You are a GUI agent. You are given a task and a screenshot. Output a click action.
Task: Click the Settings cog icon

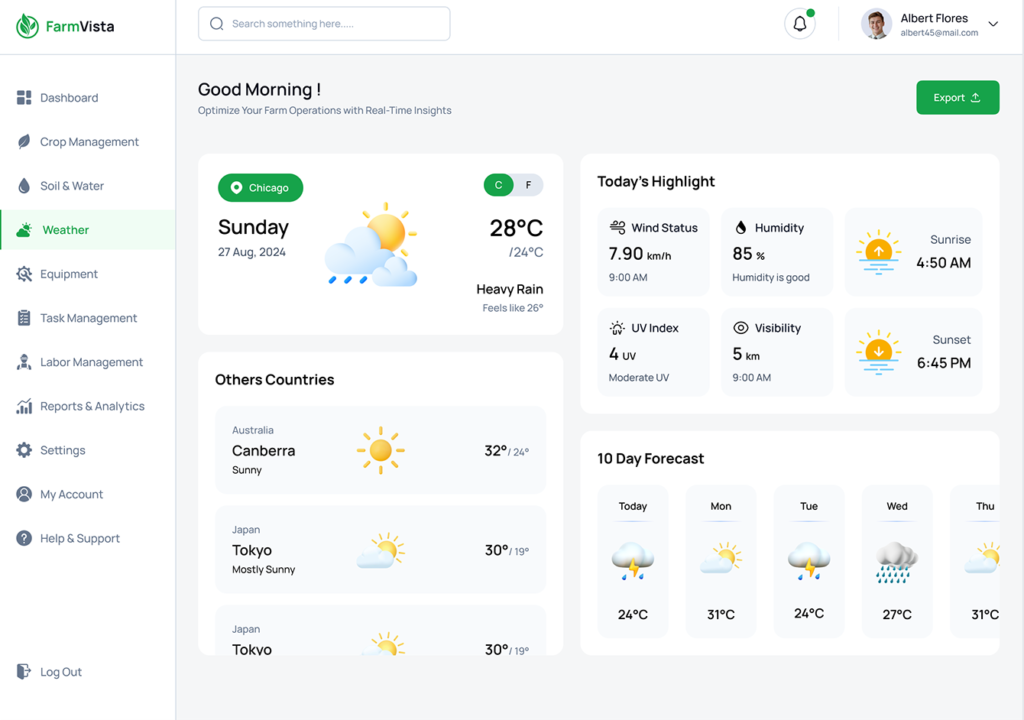click(x=24, y=450)
